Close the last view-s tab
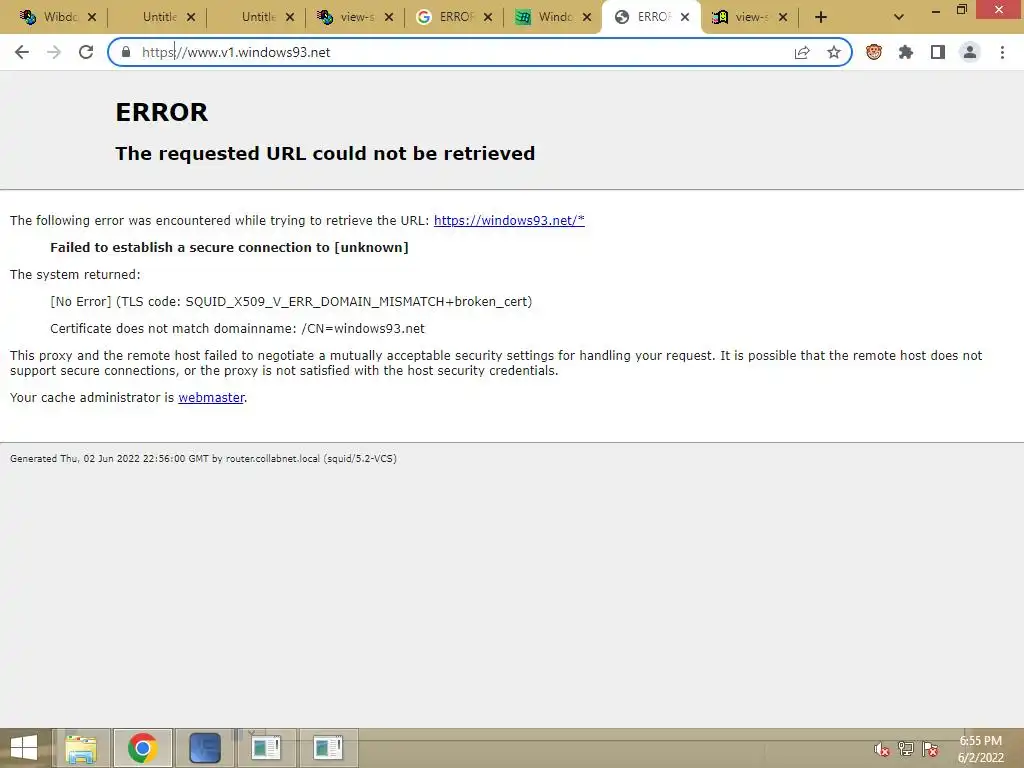This screenshot has width=1024, height=768. [x=783, y=17]
